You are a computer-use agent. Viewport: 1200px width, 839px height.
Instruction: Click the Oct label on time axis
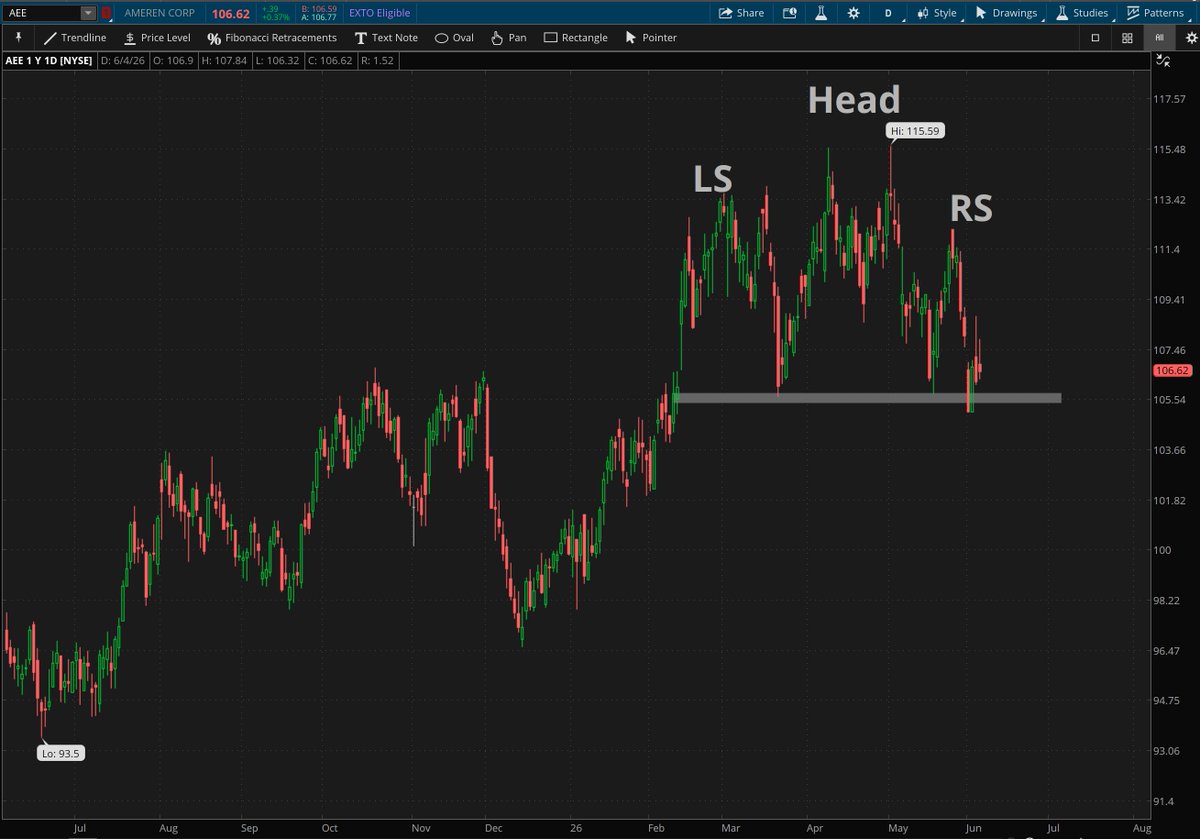click(330, 828)
